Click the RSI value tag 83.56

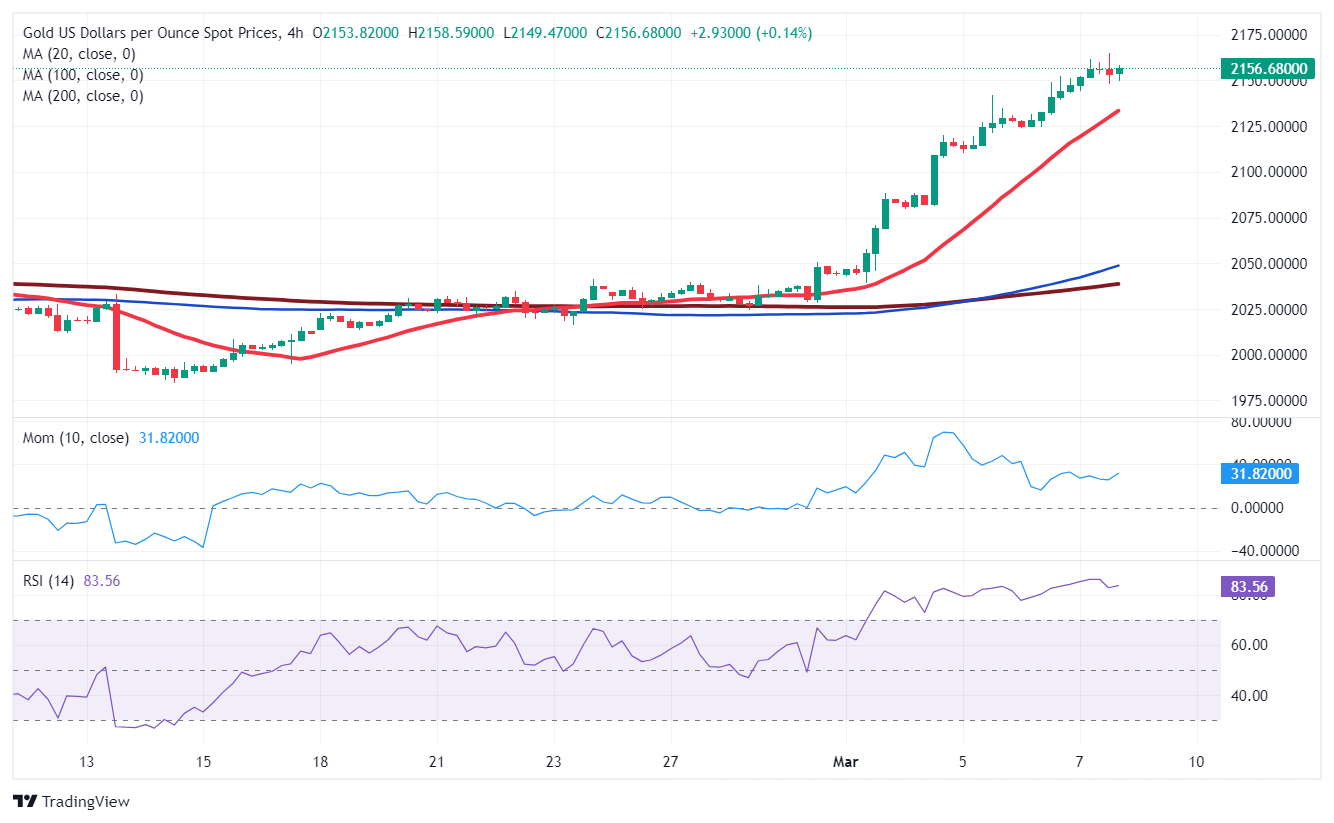[x=1246, y=586]
